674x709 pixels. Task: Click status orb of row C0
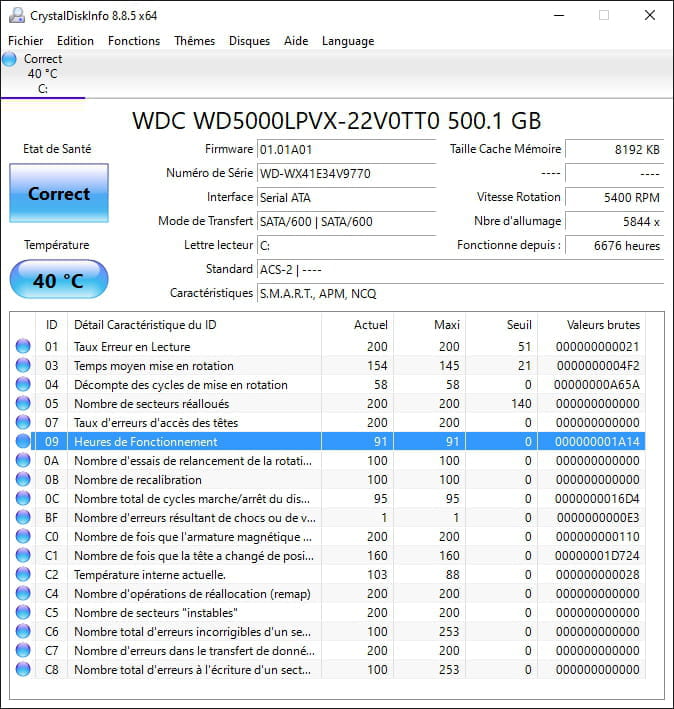[x=23, y=536]
